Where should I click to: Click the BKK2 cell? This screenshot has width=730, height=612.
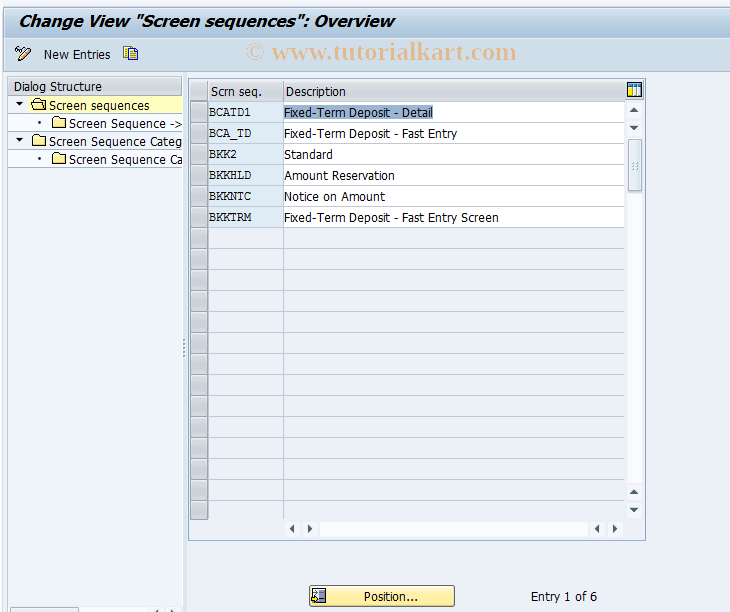point(245,155)
